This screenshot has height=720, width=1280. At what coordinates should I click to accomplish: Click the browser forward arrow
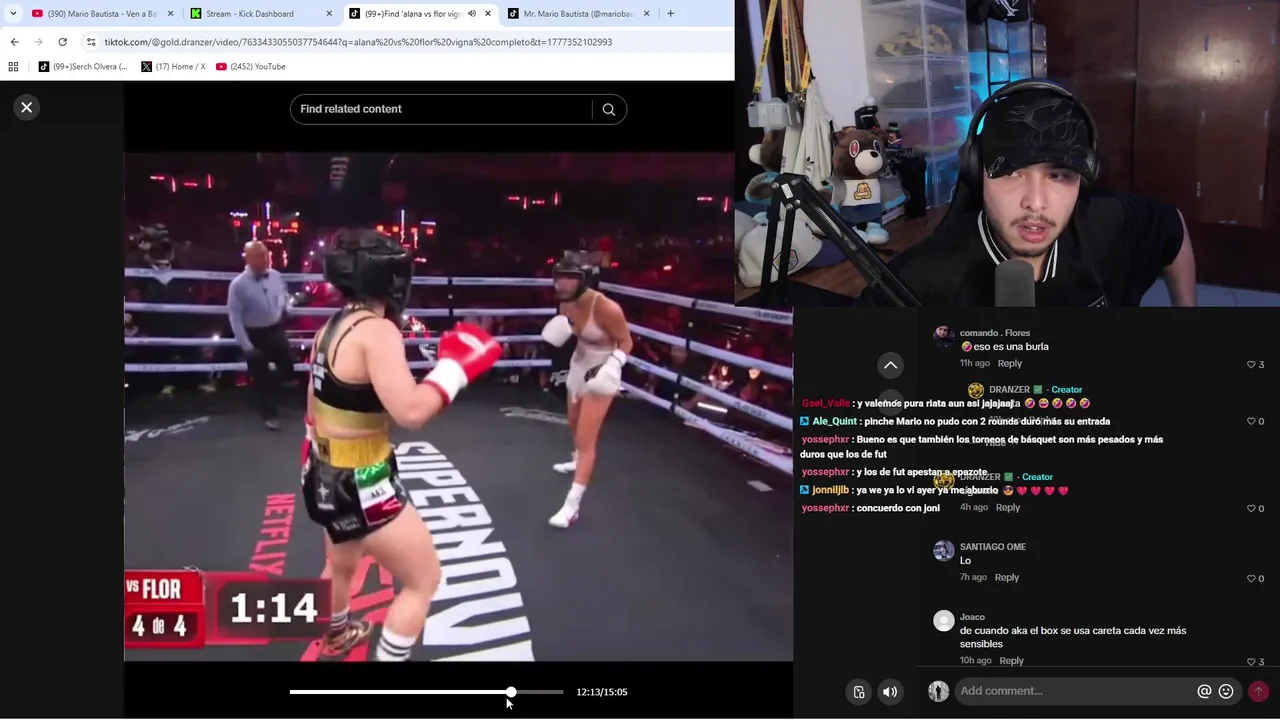[x=38, y=42]
